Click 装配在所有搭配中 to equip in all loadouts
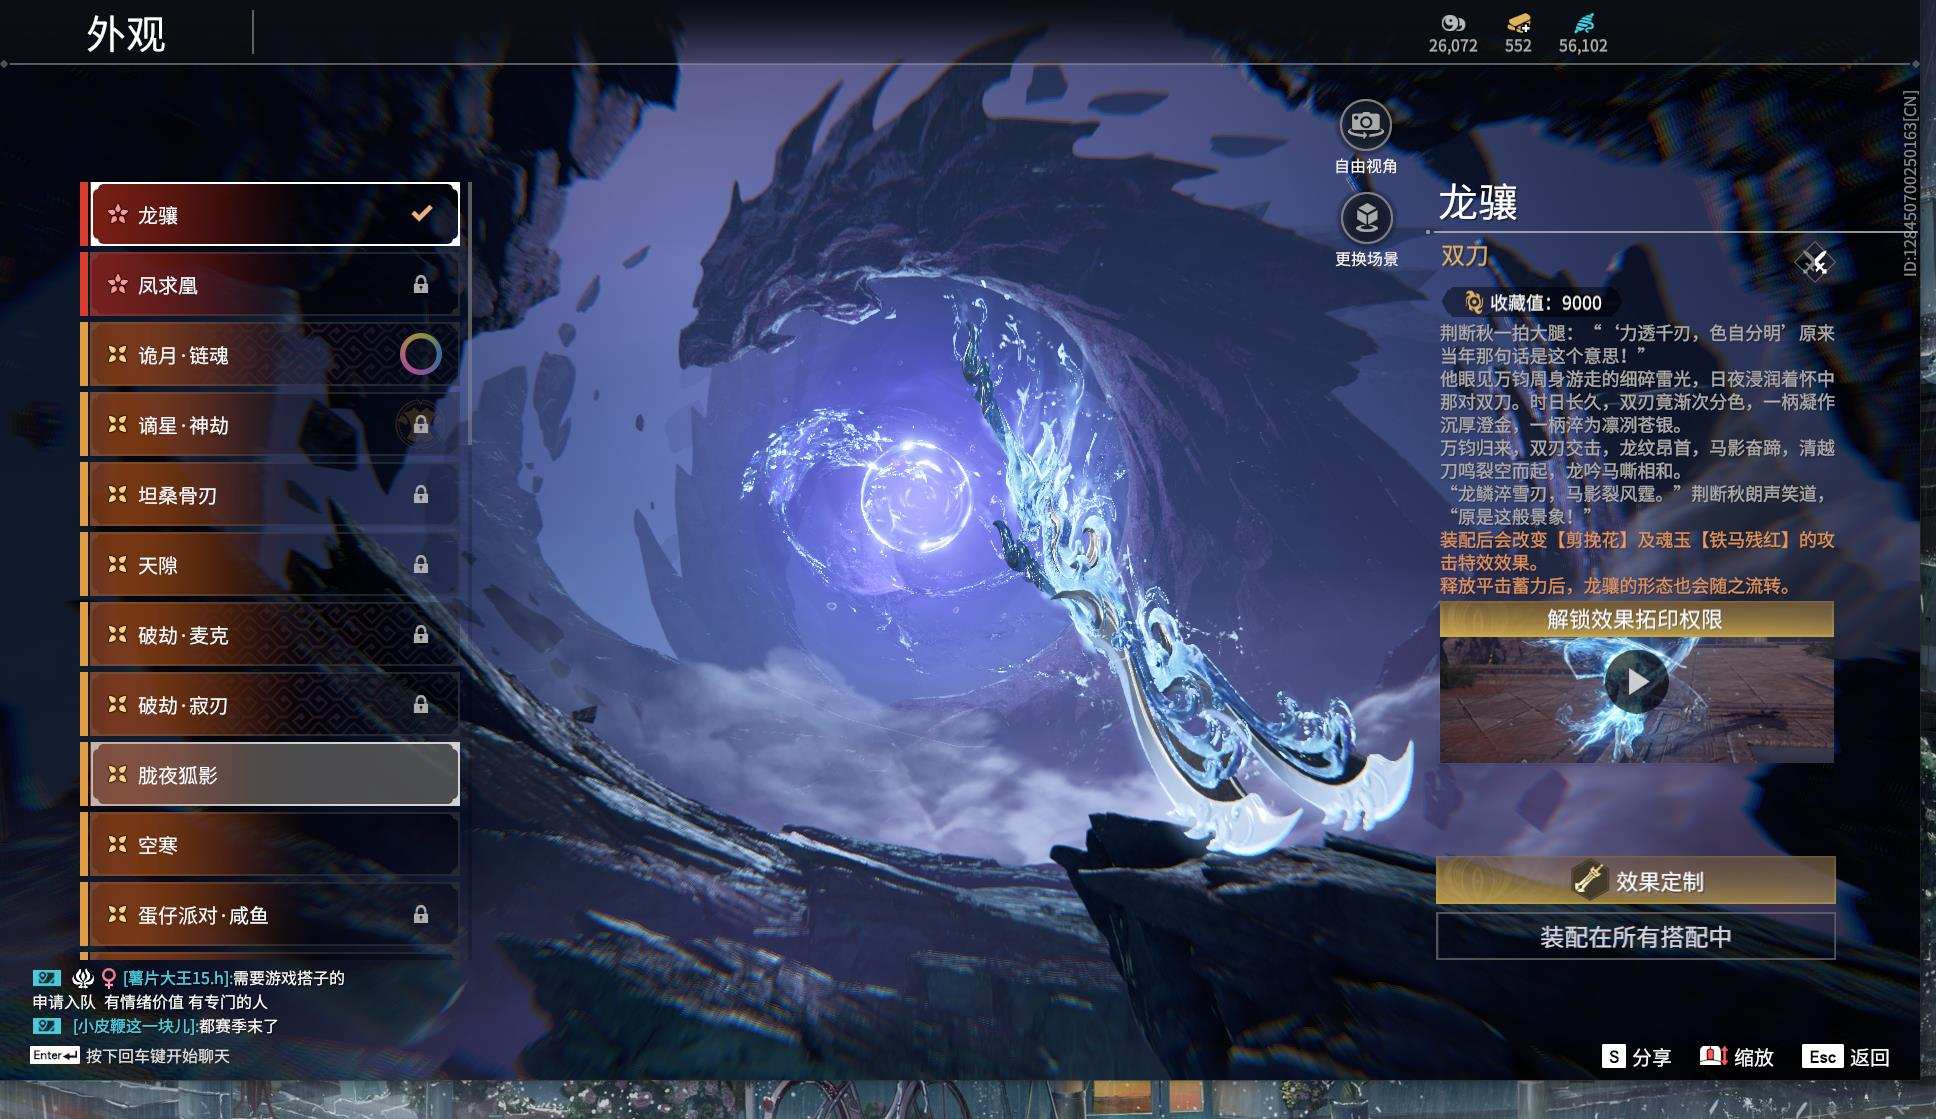The image size is (1936, 1119). 1636,937
